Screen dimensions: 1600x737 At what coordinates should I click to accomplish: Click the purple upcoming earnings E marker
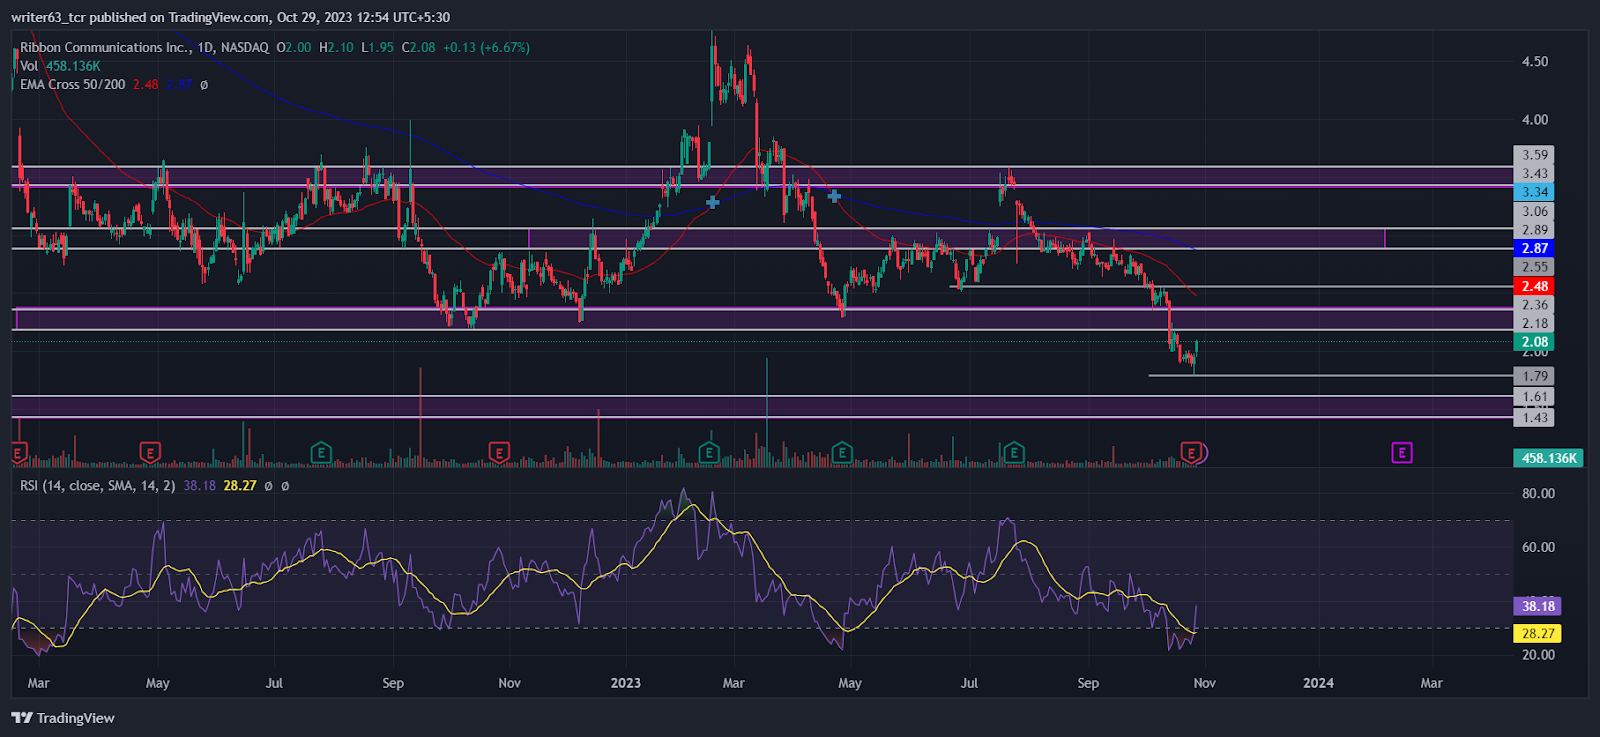point(1401,453)
